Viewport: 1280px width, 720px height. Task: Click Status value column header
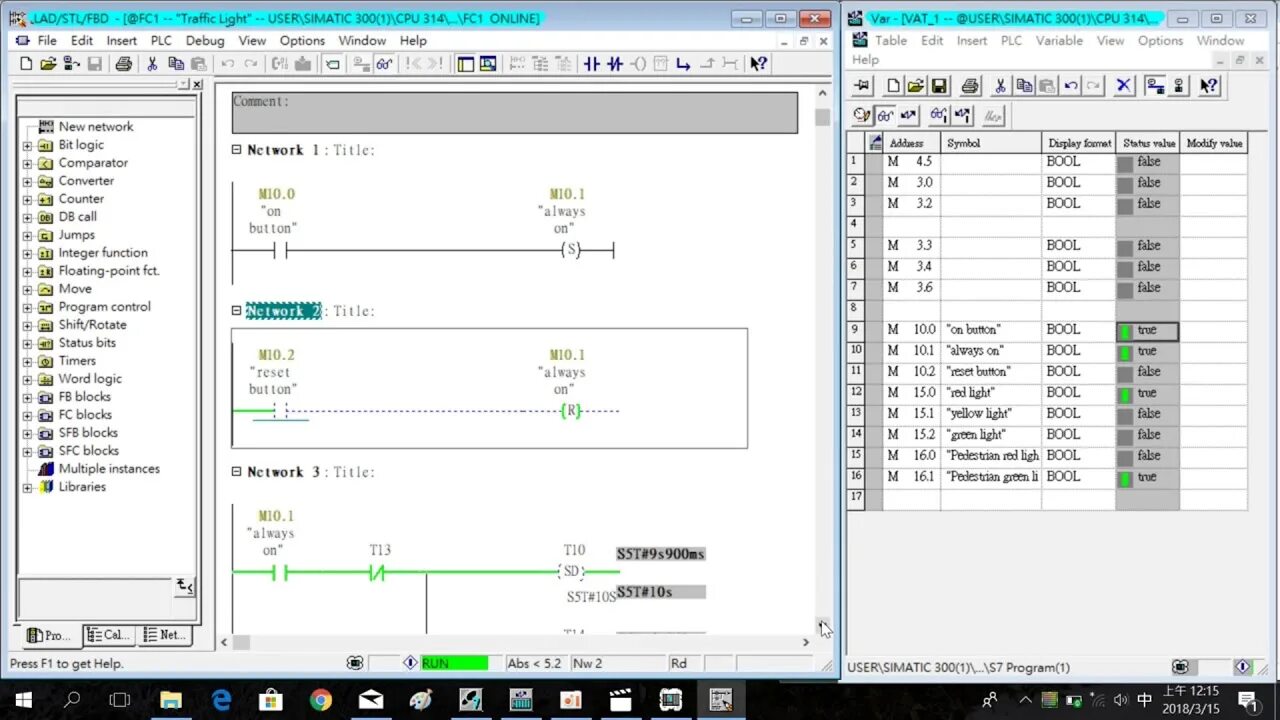(1148, 143)
